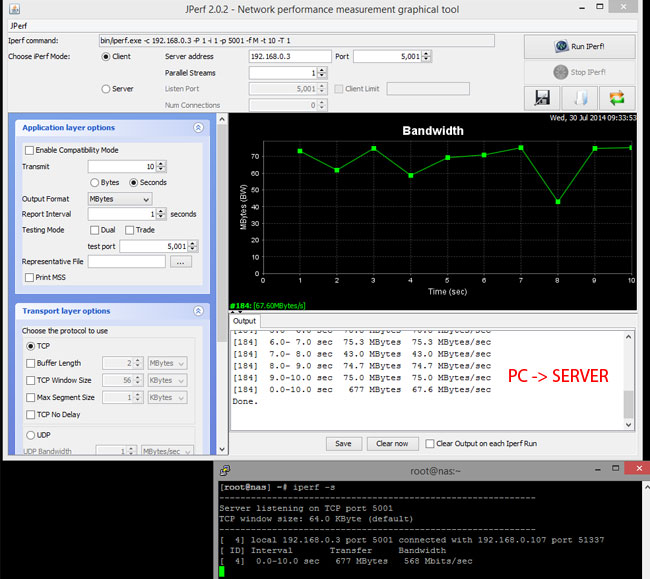The height and width of the screenshot is (579, 650).
Task: Open the TCP Window Size KBytes dropdown
Action: (167, 380)
